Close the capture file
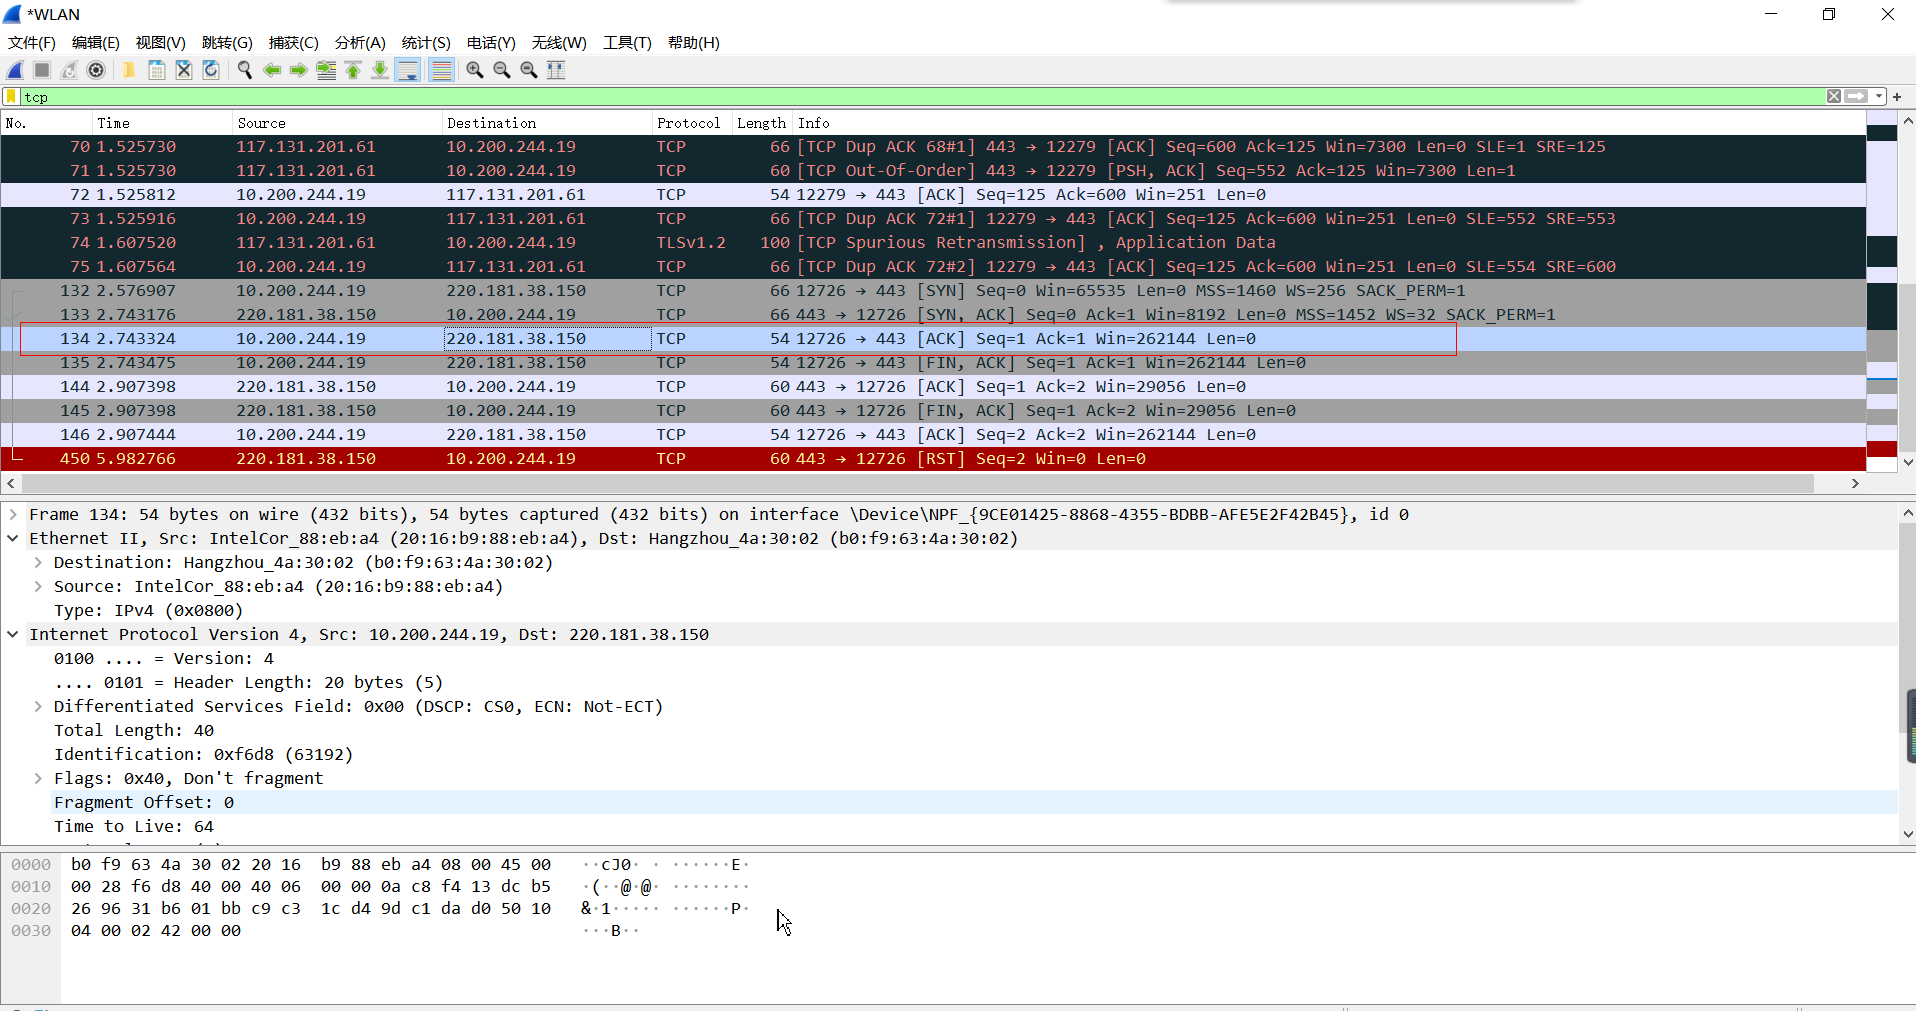 (x=184, y=70)
